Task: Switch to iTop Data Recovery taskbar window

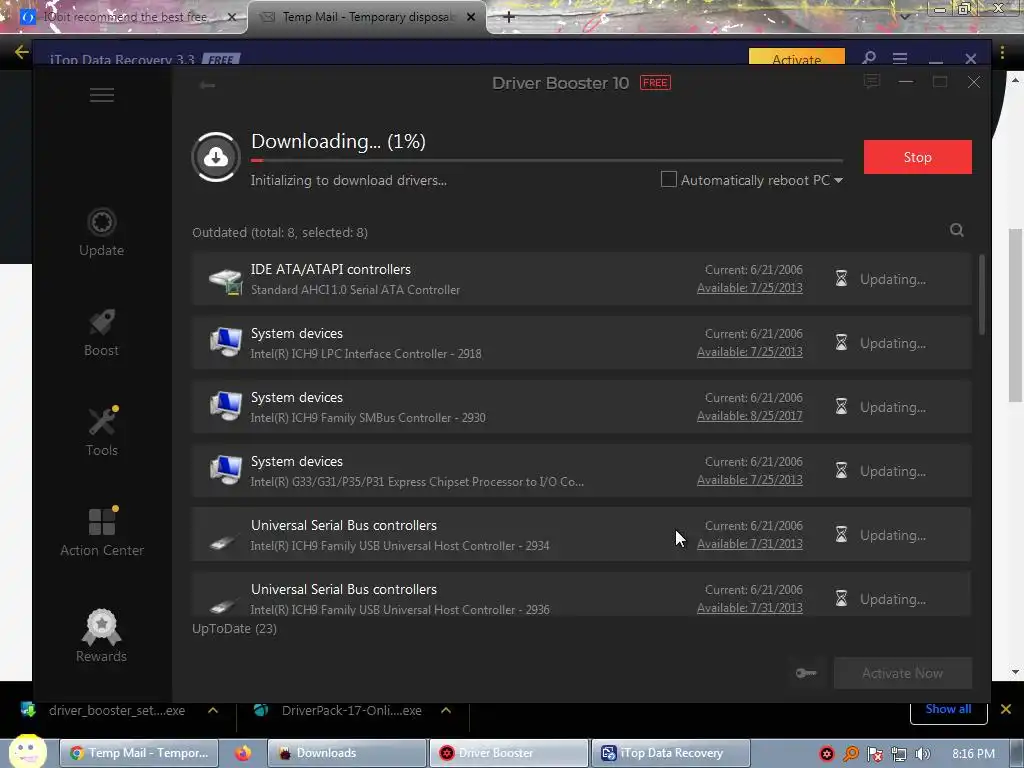Action: point(671,753)
